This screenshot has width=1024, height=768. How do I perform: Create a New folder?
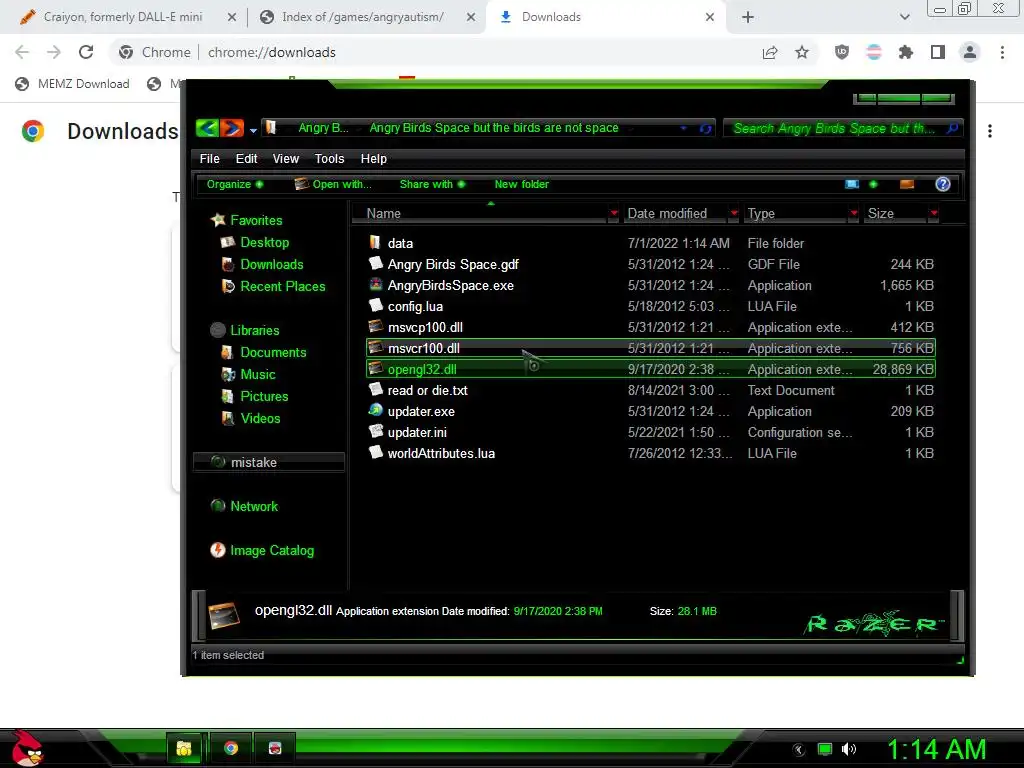(522, 184)
